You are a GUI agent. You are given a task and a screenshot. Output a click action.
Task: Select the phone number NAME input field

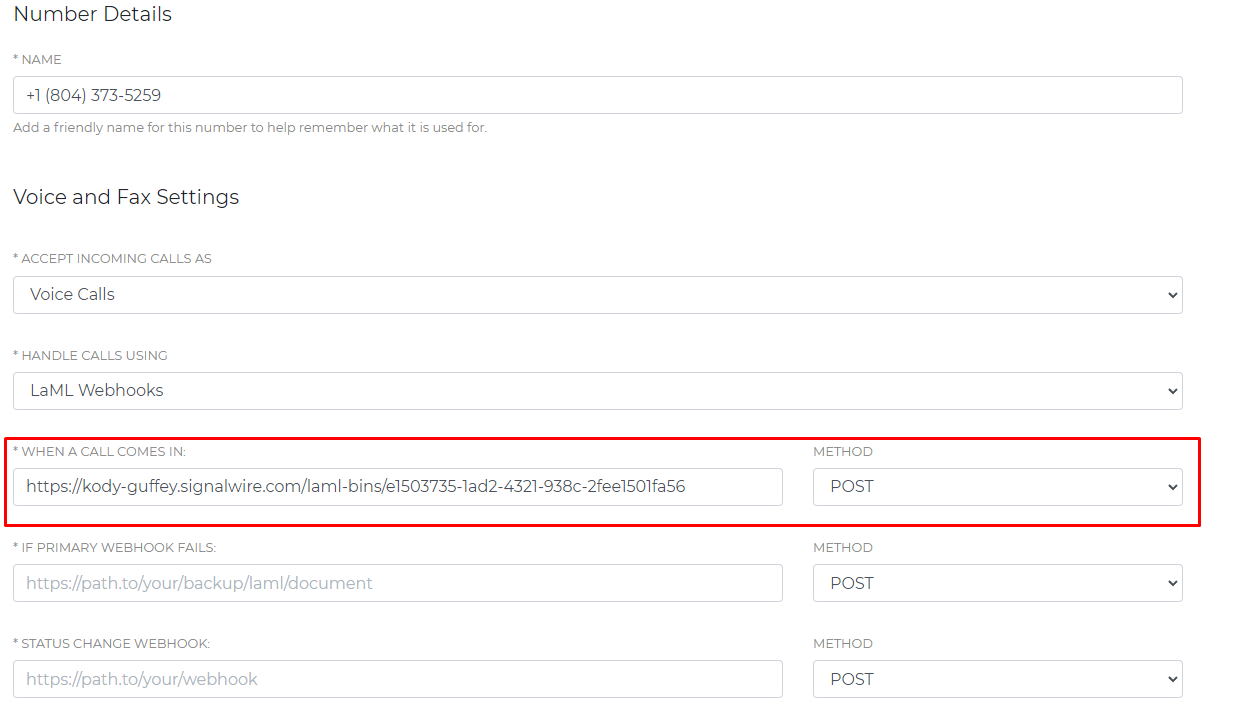coord(596,95)
